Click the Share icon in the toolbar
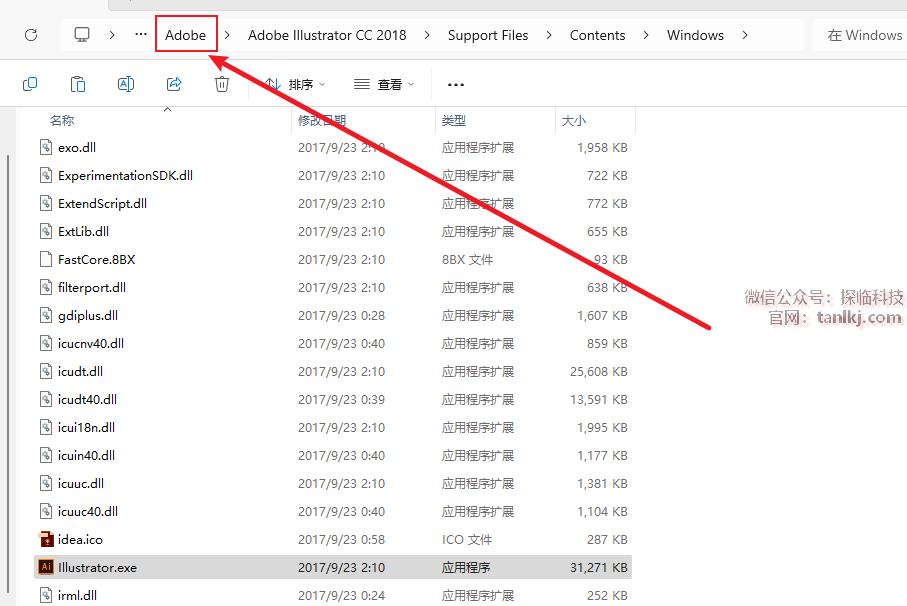Viewport: 907px width, 606px height. pos(174,84)
